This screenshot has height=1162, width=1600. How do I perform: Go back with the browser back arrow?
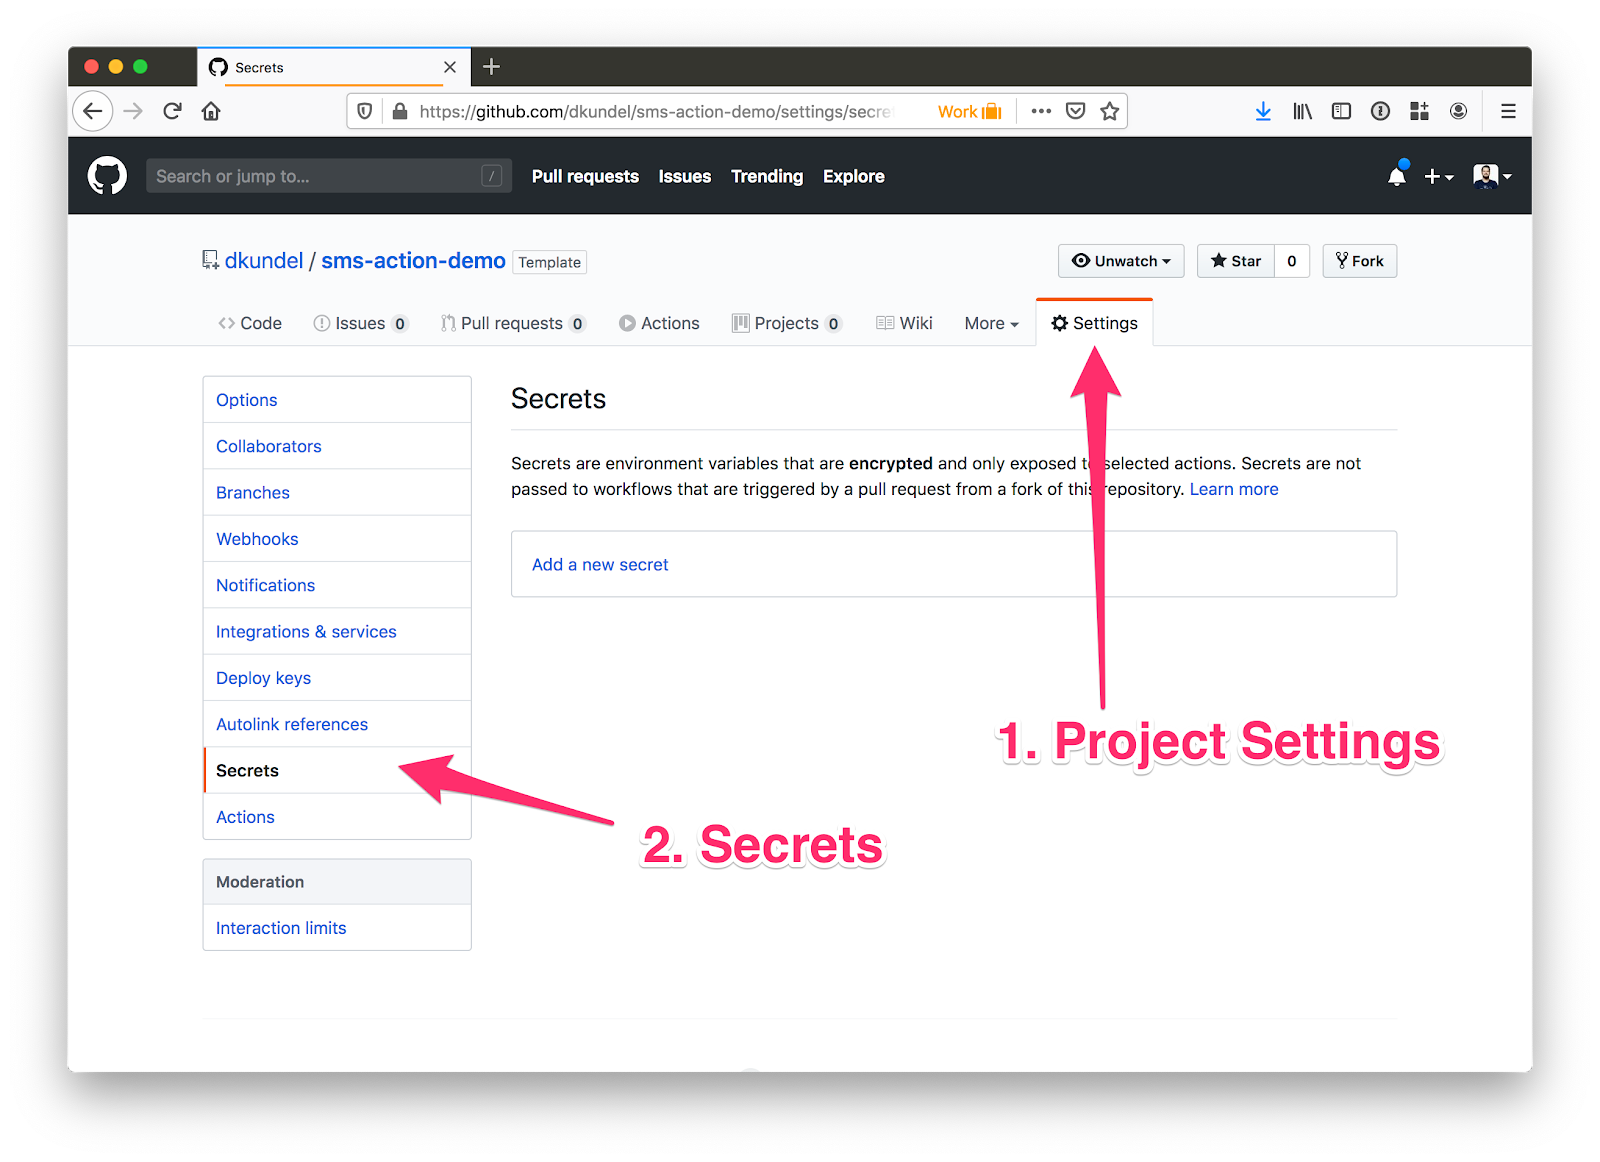coord(93,111)
